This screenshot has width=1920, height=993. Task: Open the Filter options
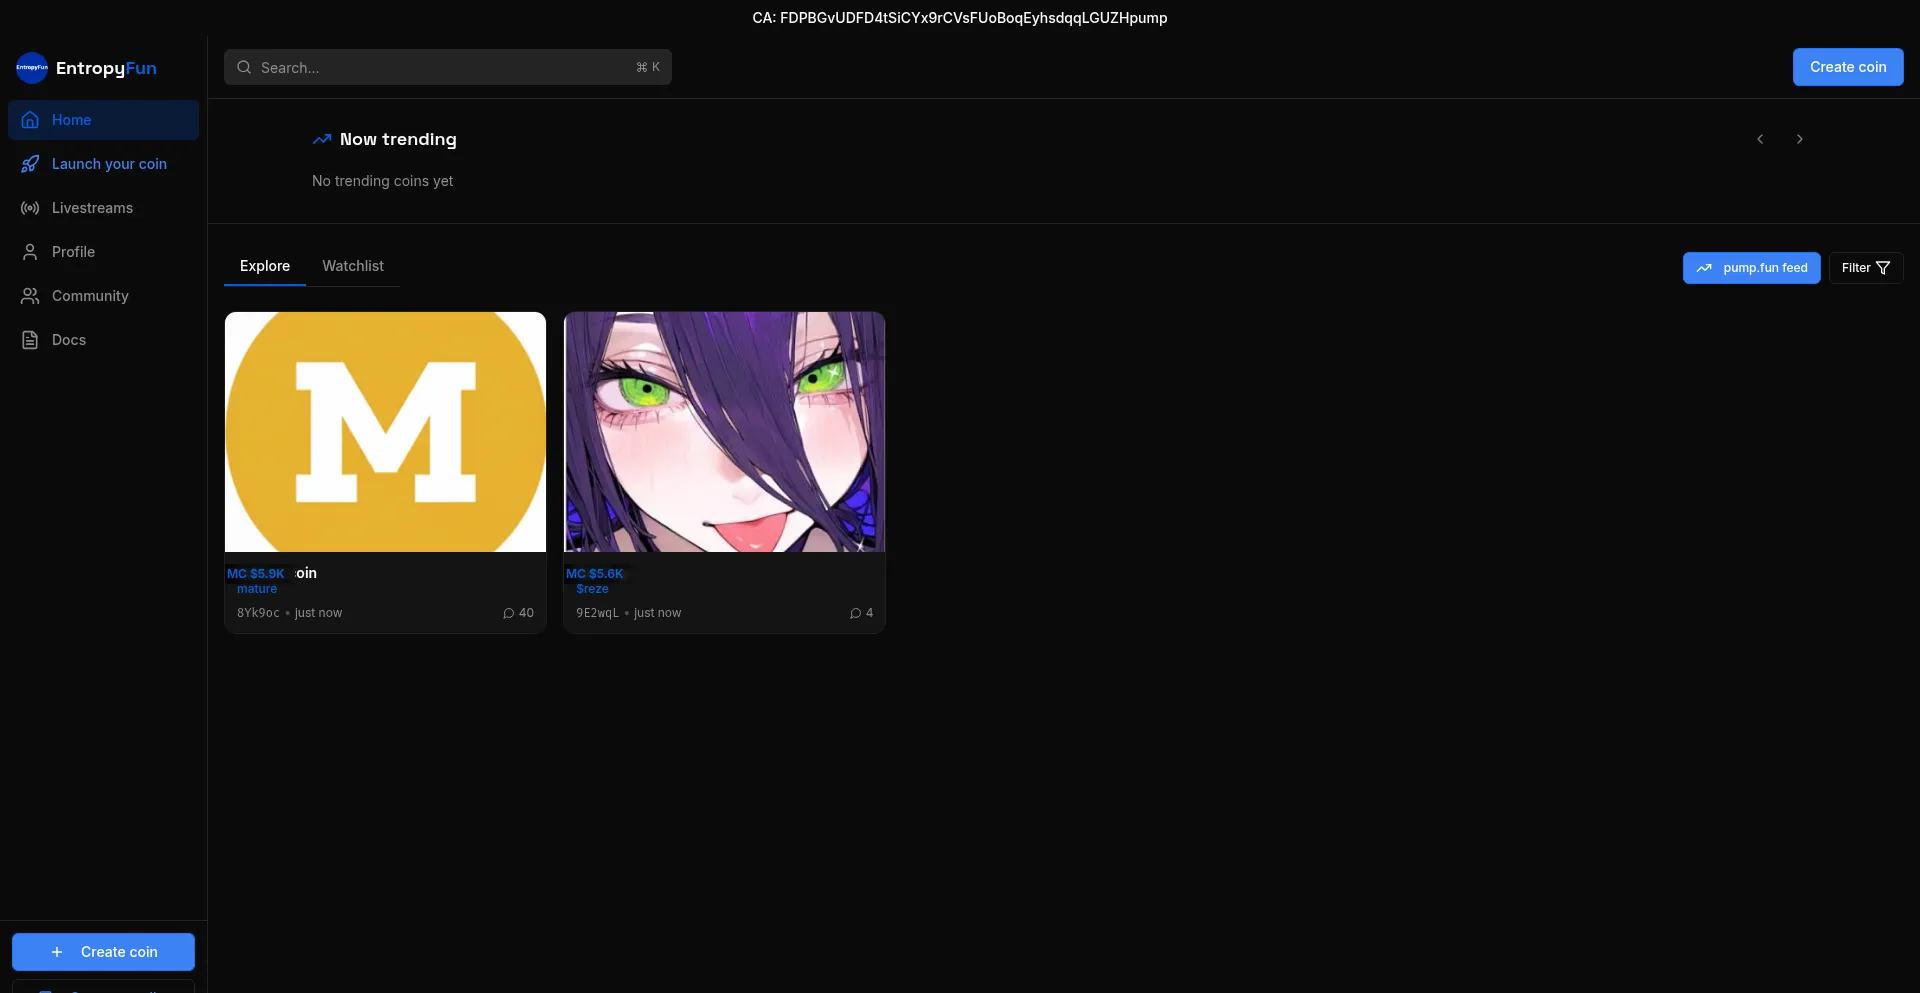pos(1866,267)
